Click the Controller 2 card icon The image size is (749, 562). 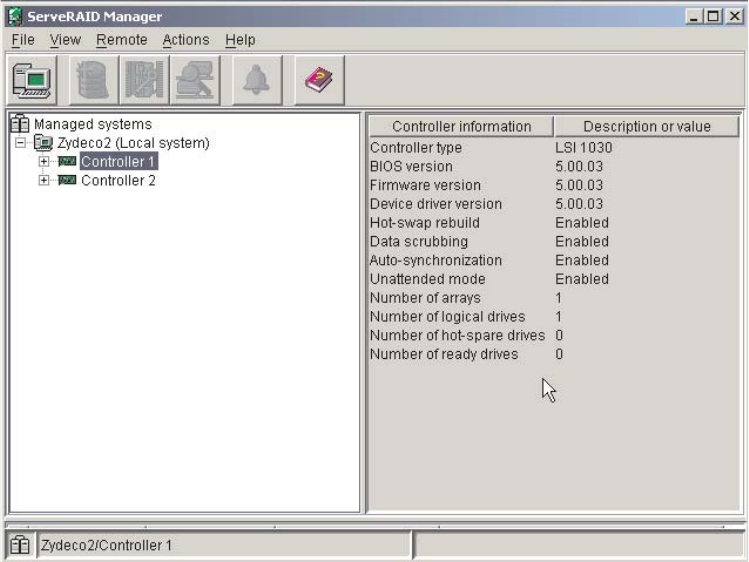click(x=67, y=181)
